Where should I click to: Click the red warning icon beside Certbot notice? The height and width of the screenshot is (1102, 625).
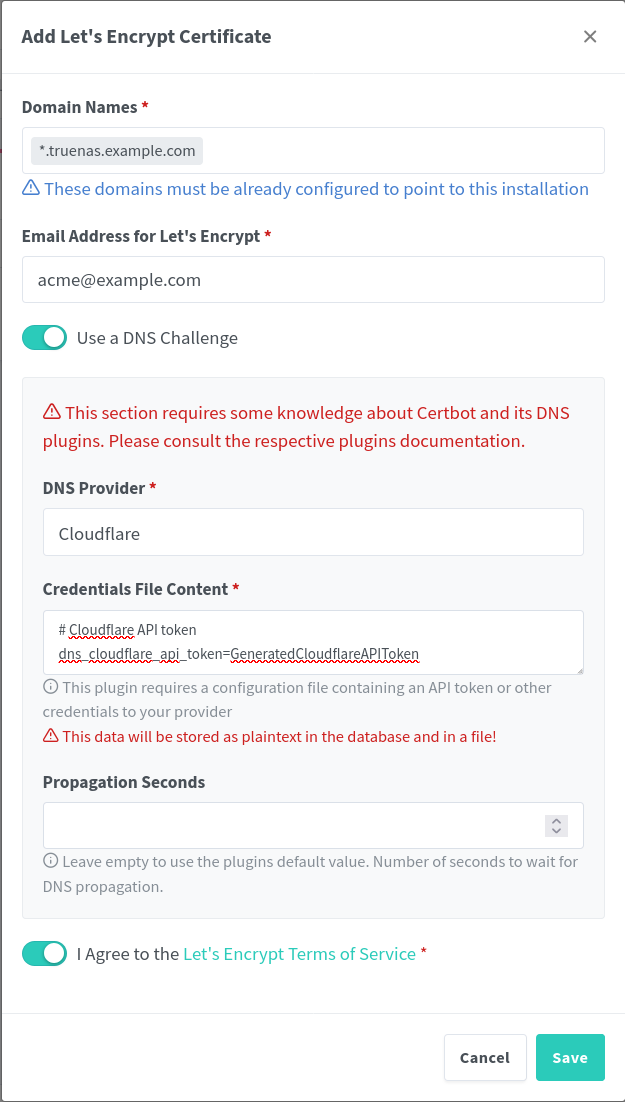coord(51,412)
